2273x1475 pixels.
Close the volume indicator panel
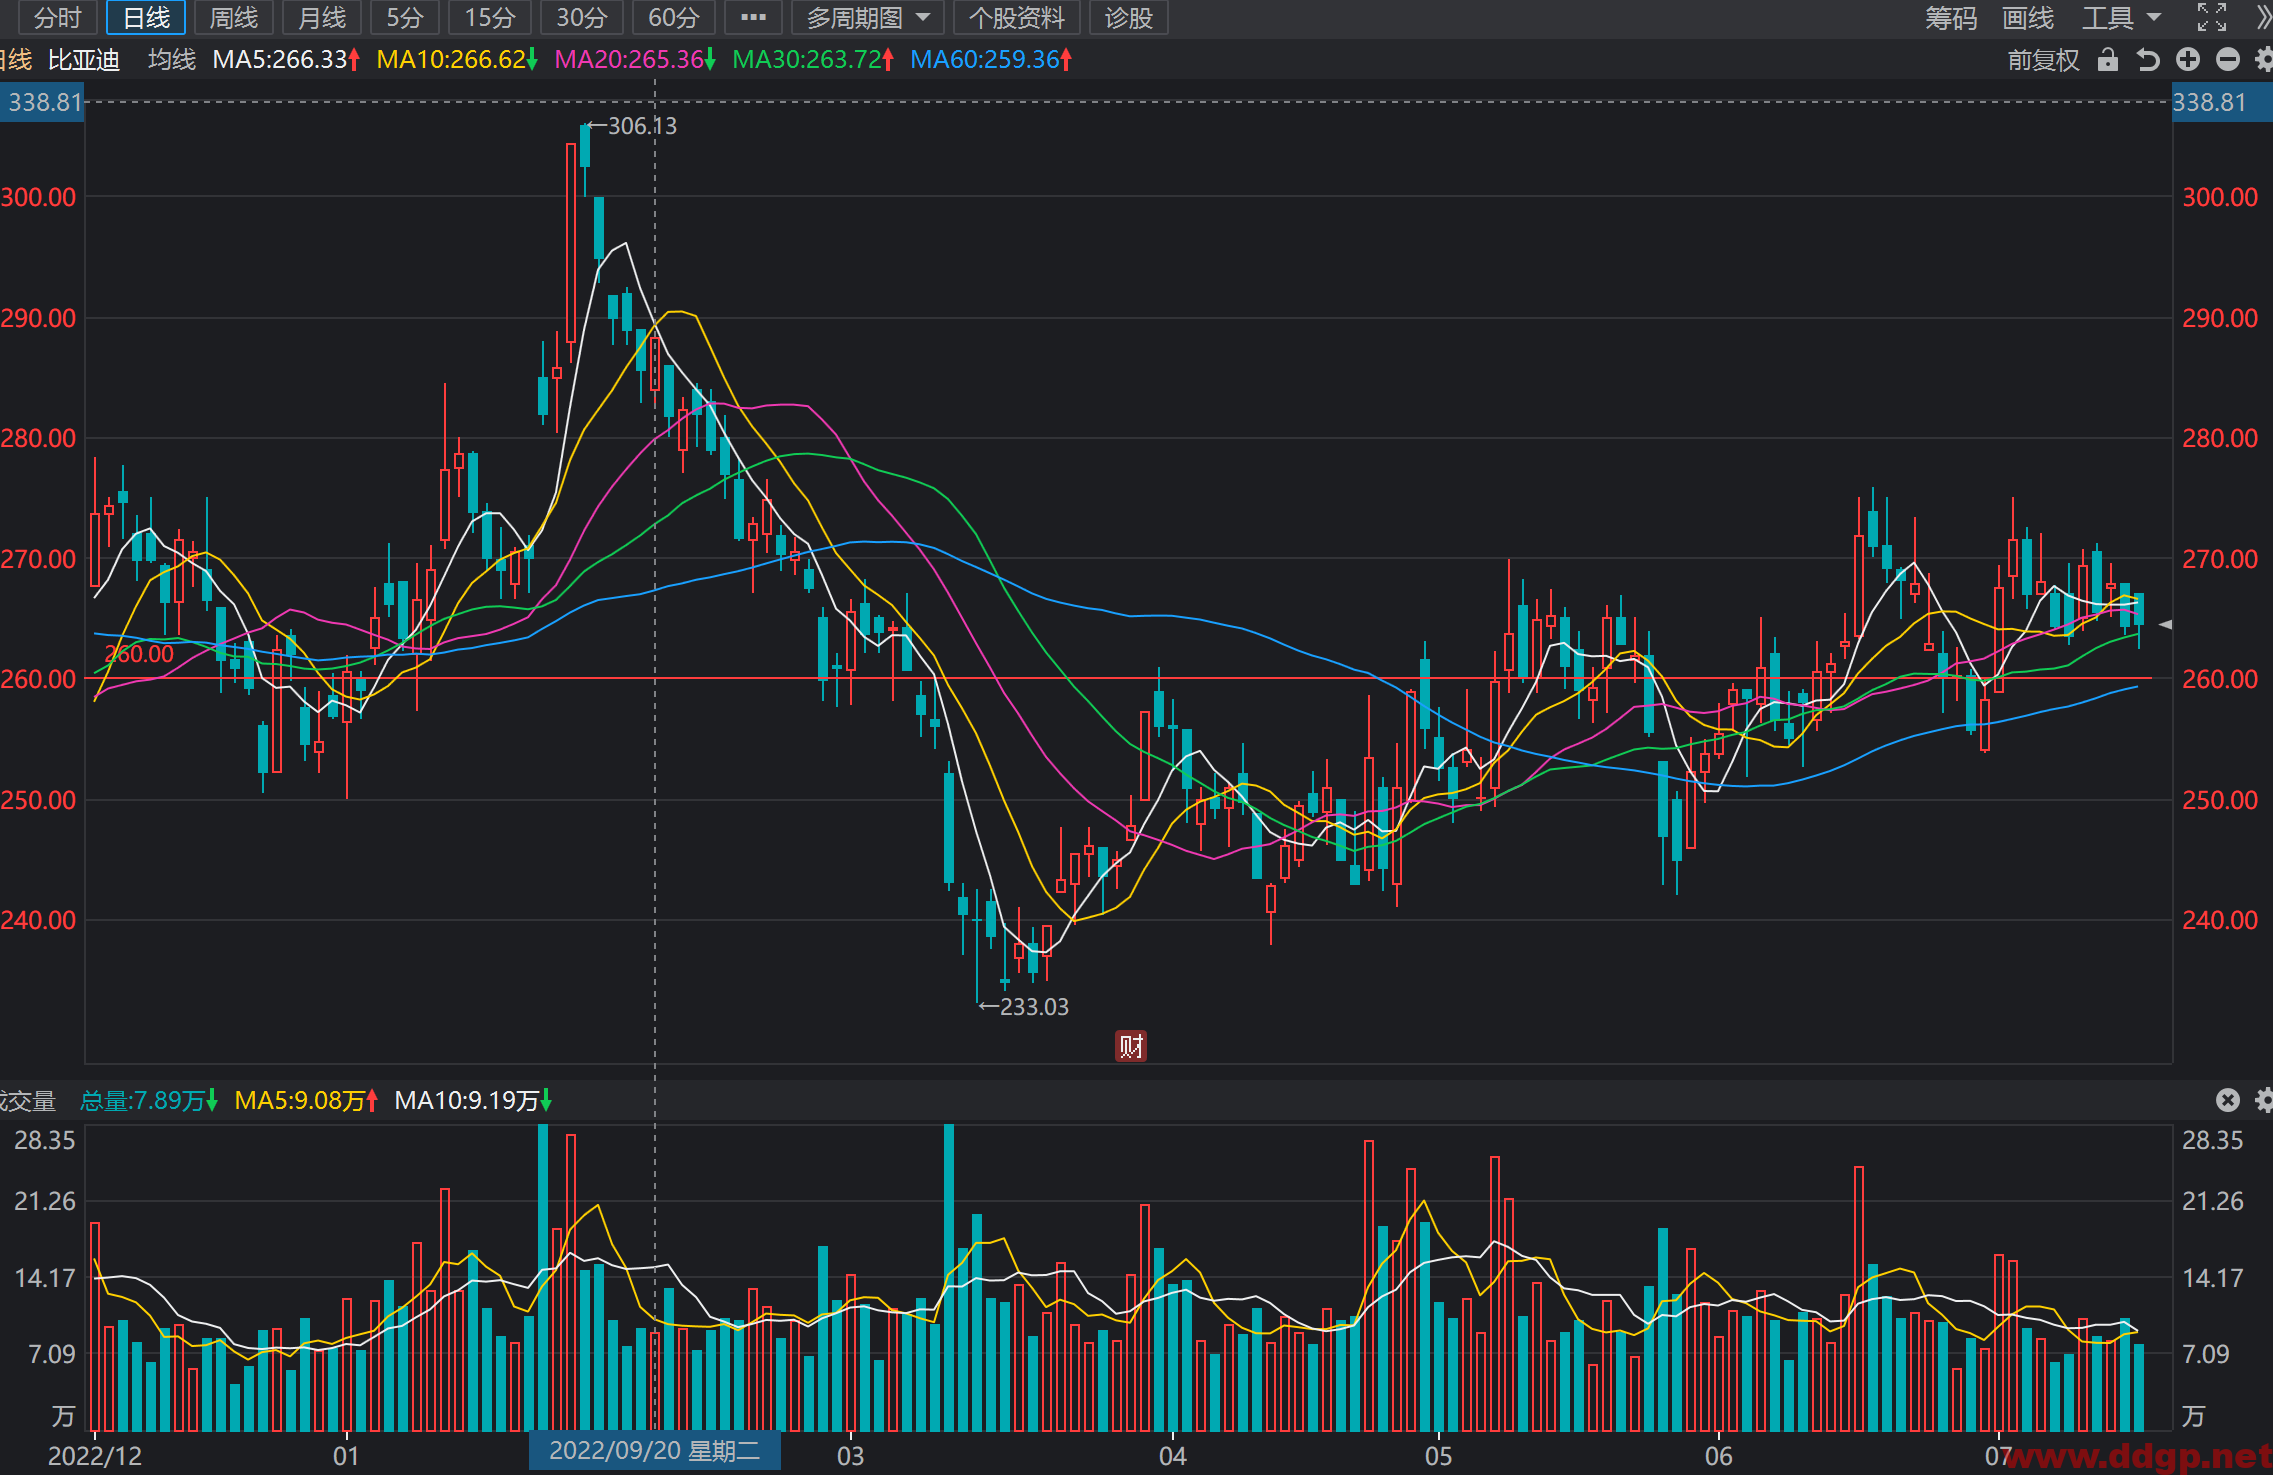pos(2228,1100)
